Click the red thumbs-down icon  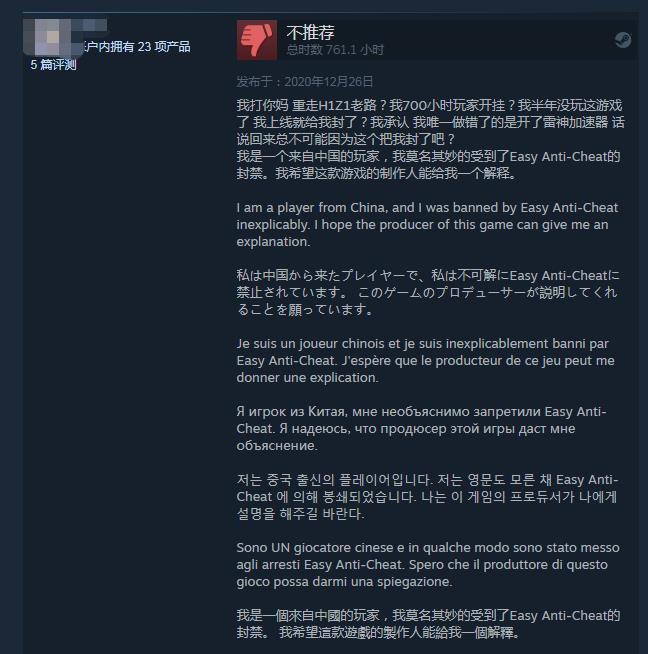pos(256,40)
